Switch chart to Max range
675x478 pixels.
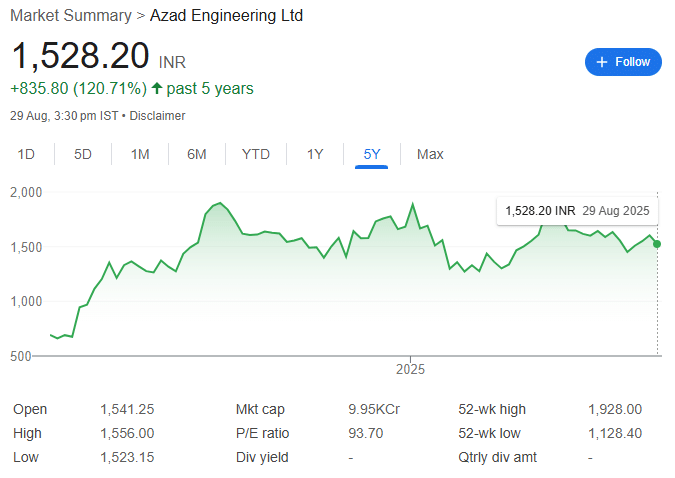[x=430, y=154]
